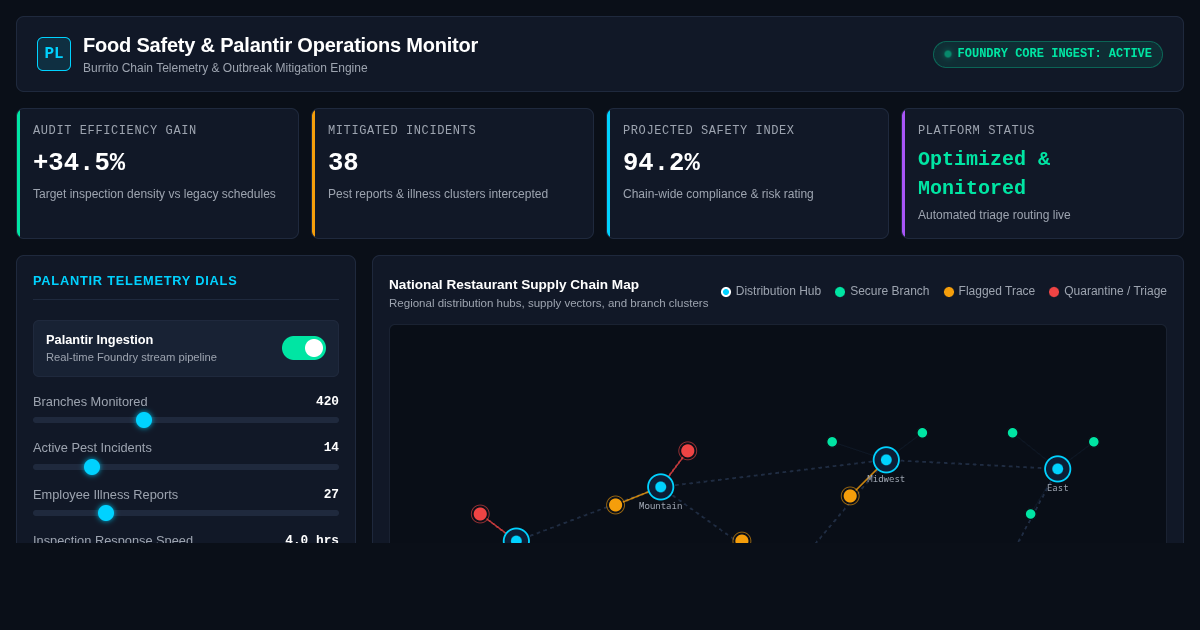Select the East distribution hub node
Viewport: 1200px width, 630px height.
(1058, 469)
